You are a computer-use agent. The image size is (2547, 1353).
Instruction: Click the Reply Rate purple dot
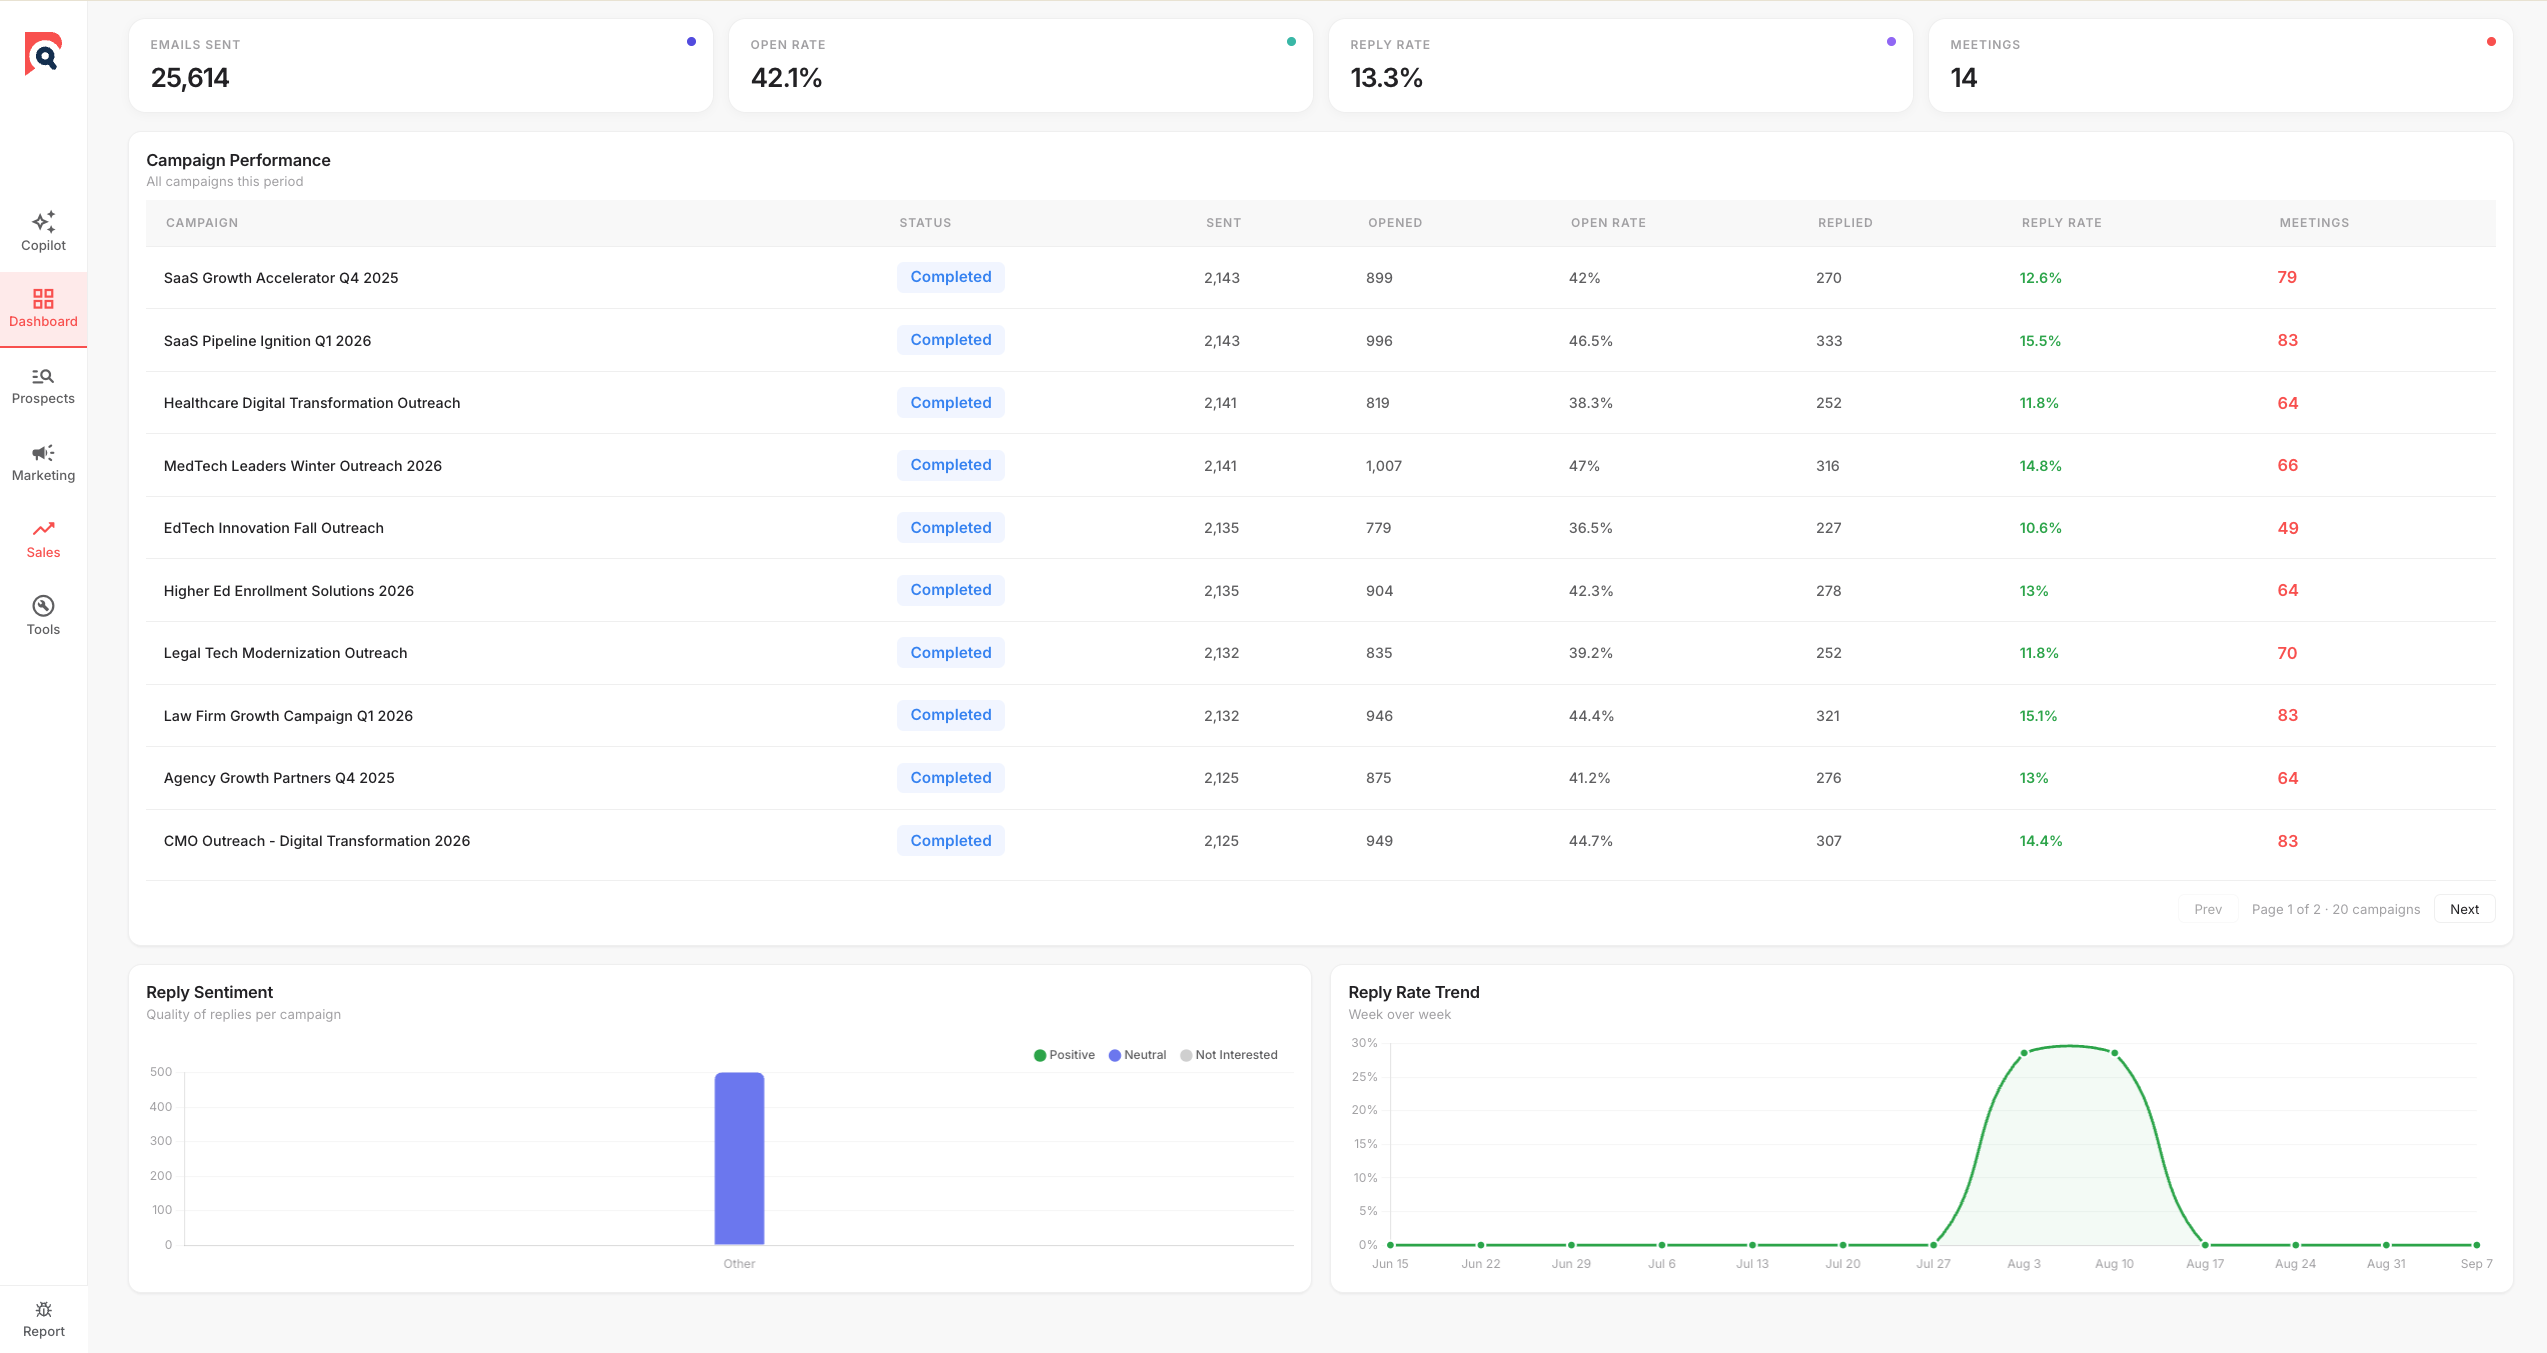point(1891,42)
